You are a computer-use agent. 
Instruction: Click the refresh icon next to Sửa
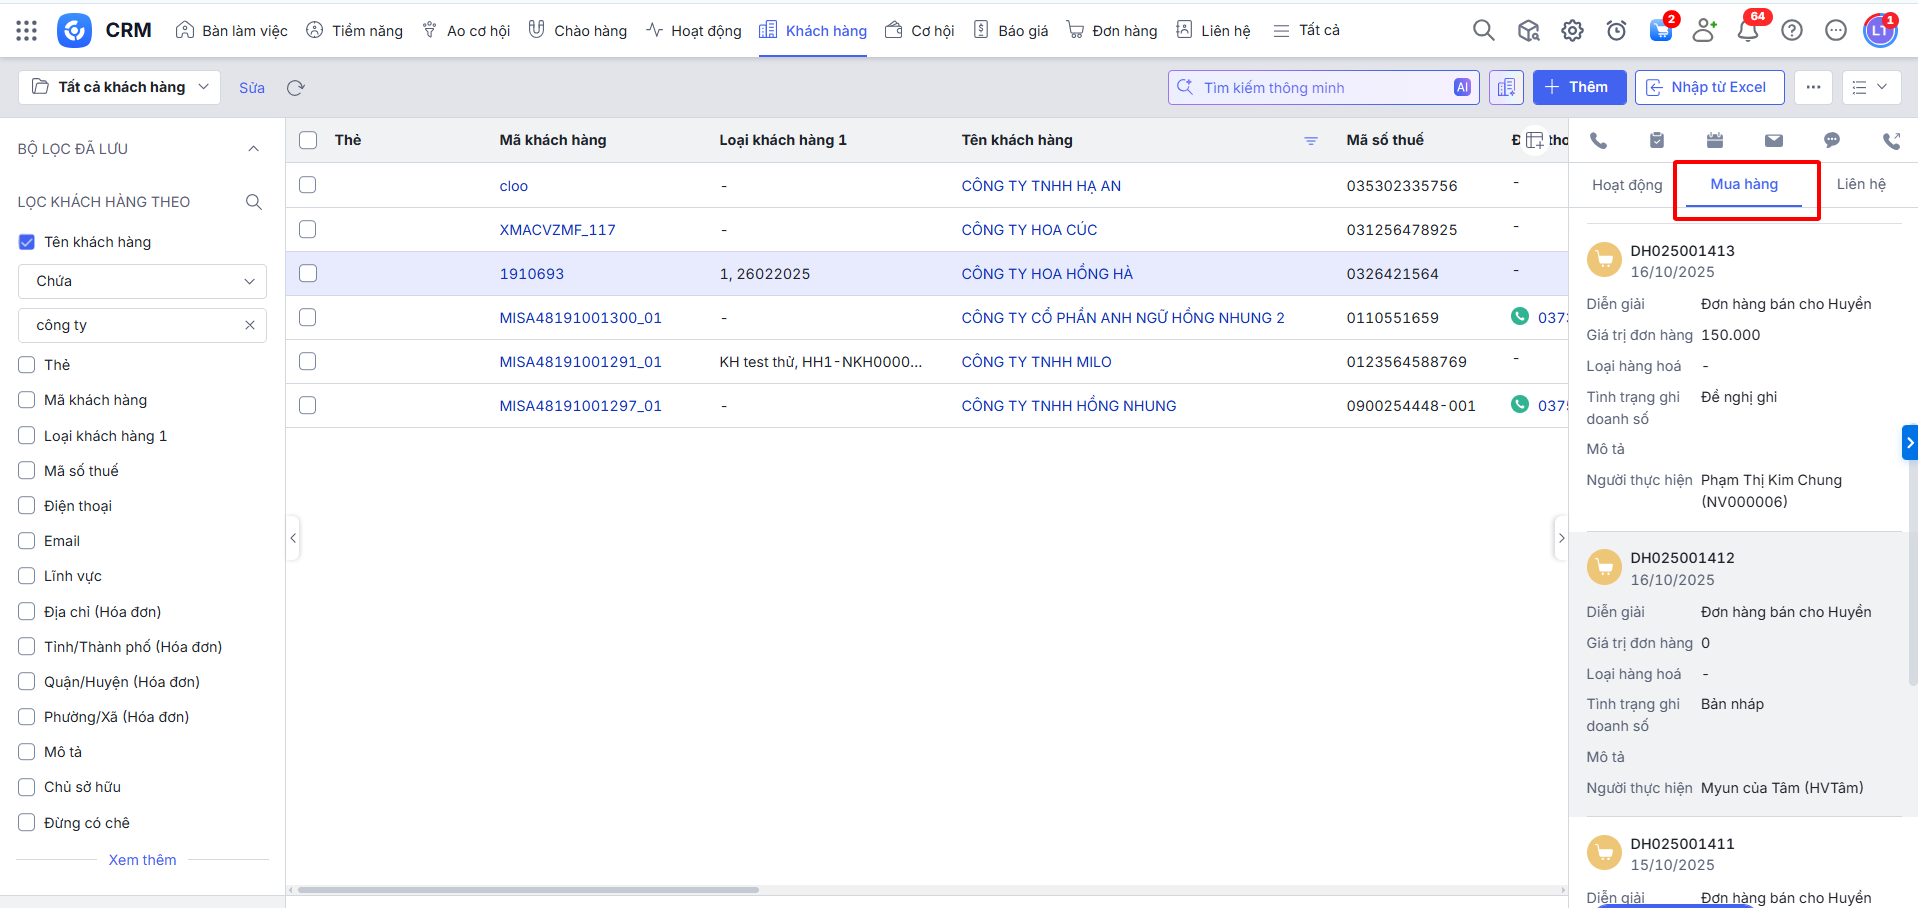click(x=295, y=88)
